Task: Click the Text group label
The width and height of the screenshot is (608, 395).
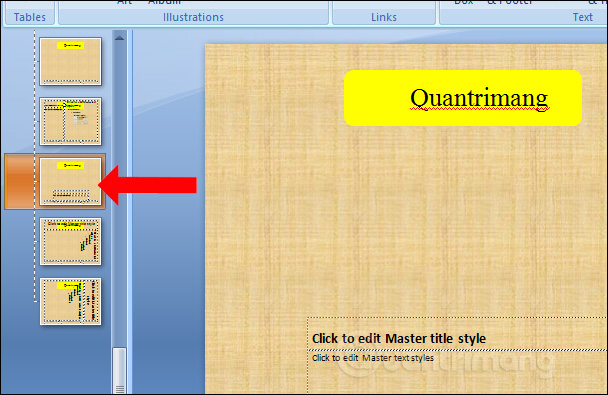Action: (582, 17)
